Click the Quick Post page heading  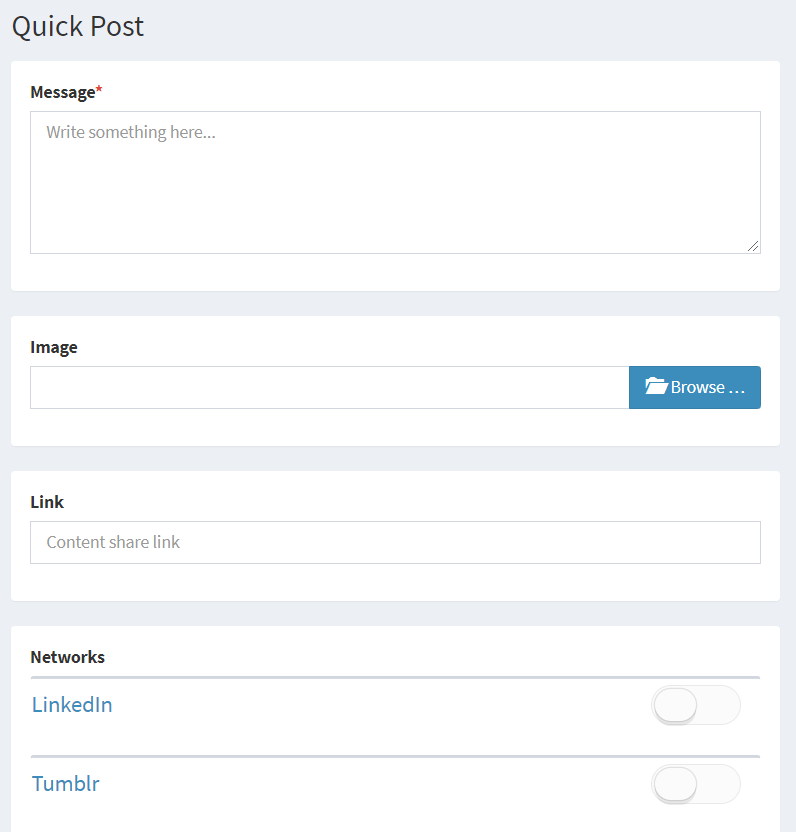point(78,26)
